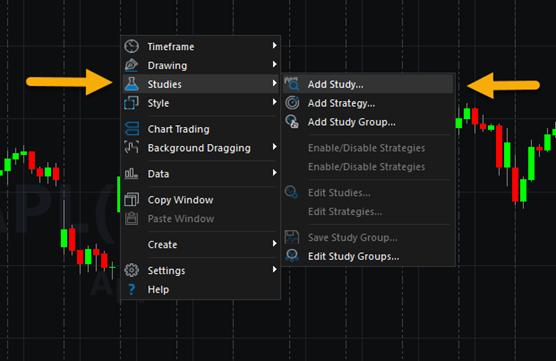Screen dimensions: 556x361
Task: Click the Settings gear icon
Action: pyautogui.click(x=132, y=270)
